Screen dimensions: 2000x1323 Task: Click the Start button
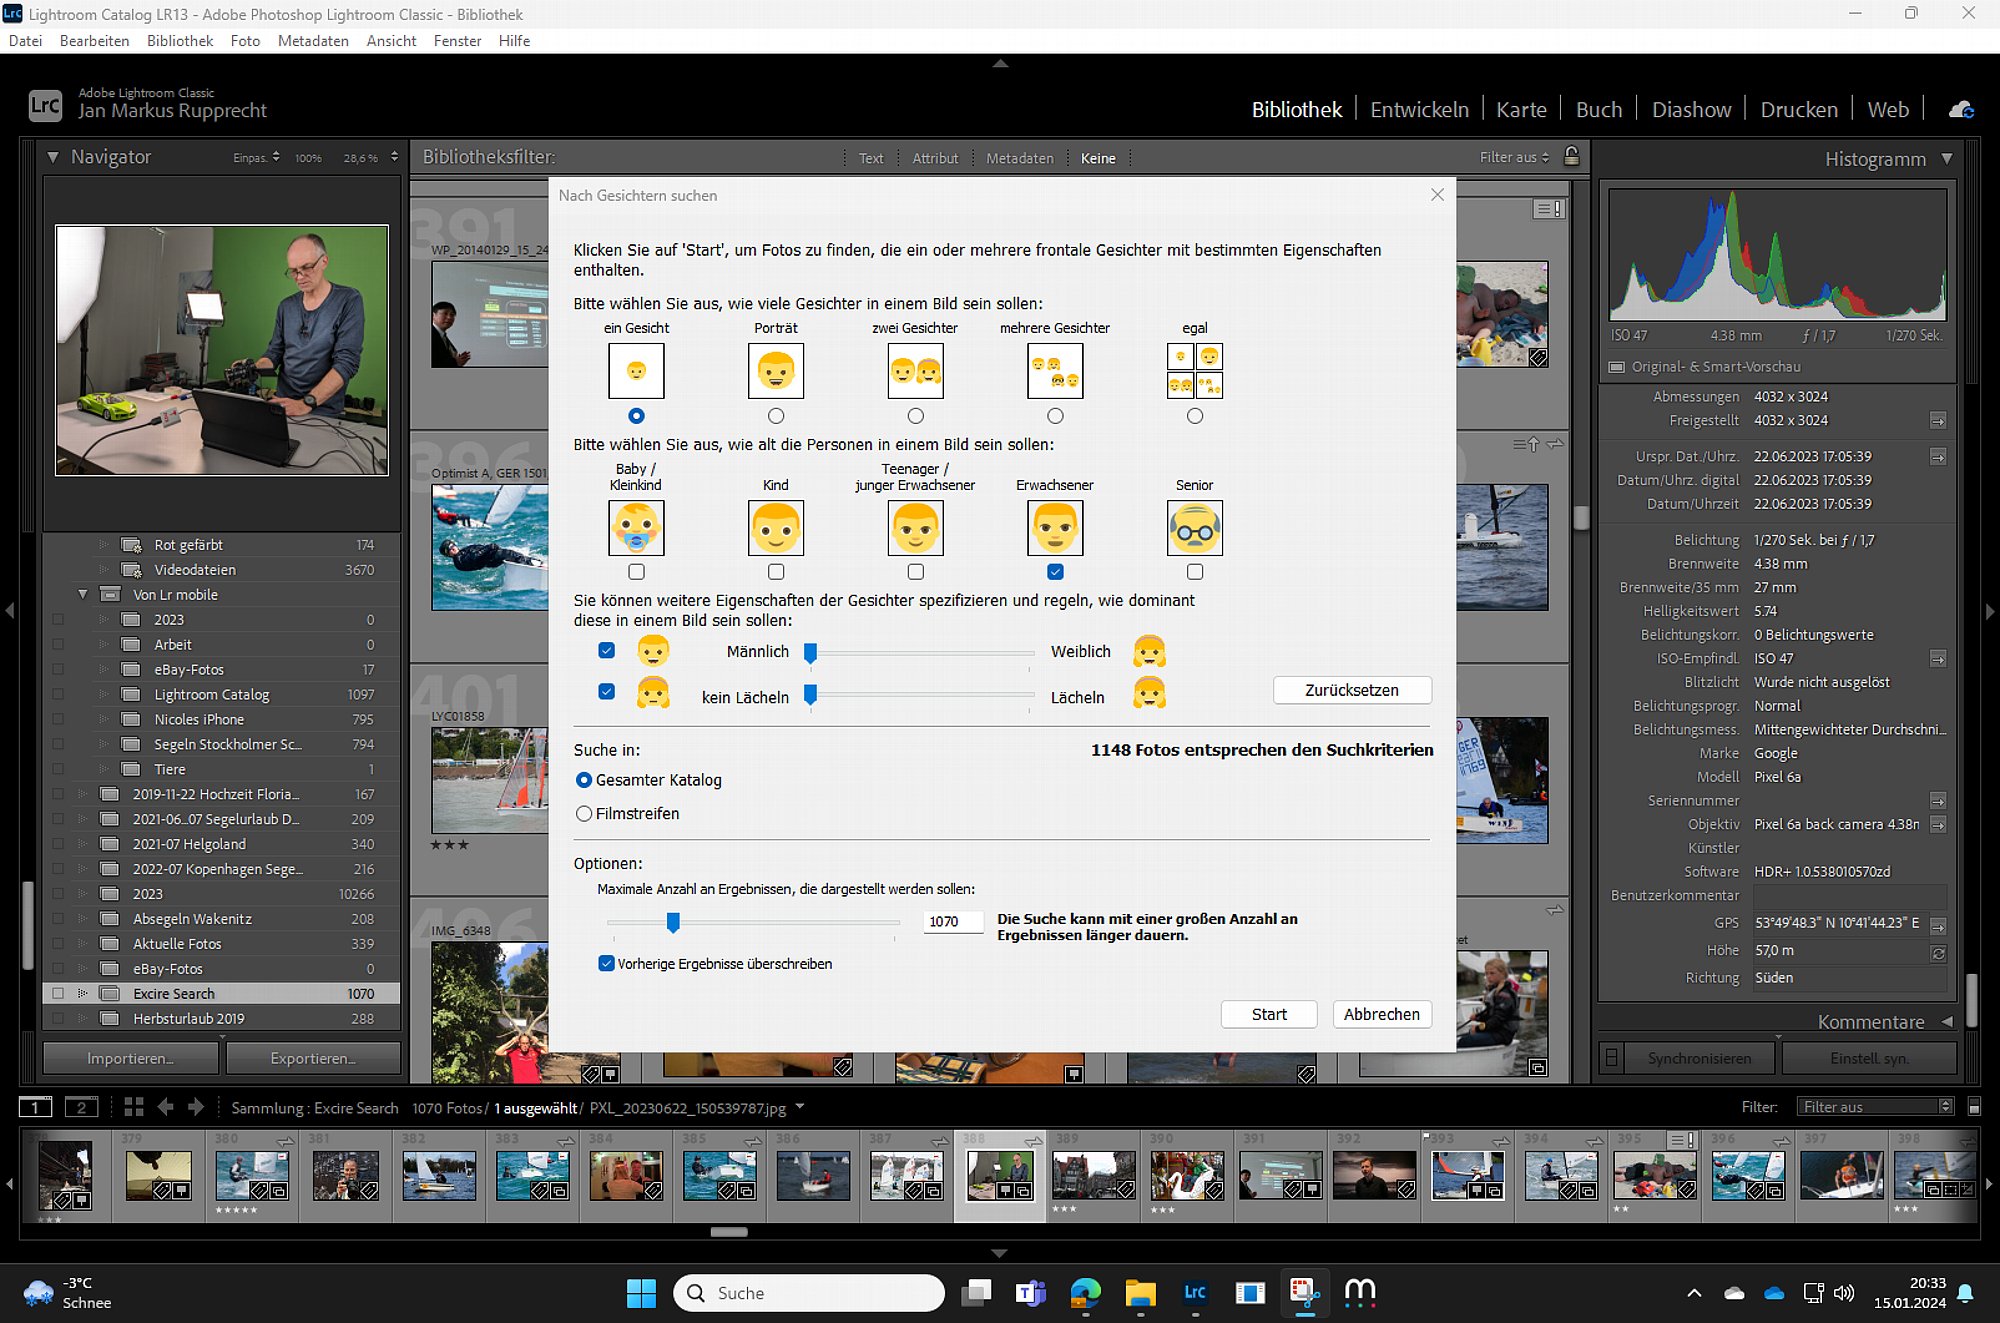(x=1269, y=1014)
